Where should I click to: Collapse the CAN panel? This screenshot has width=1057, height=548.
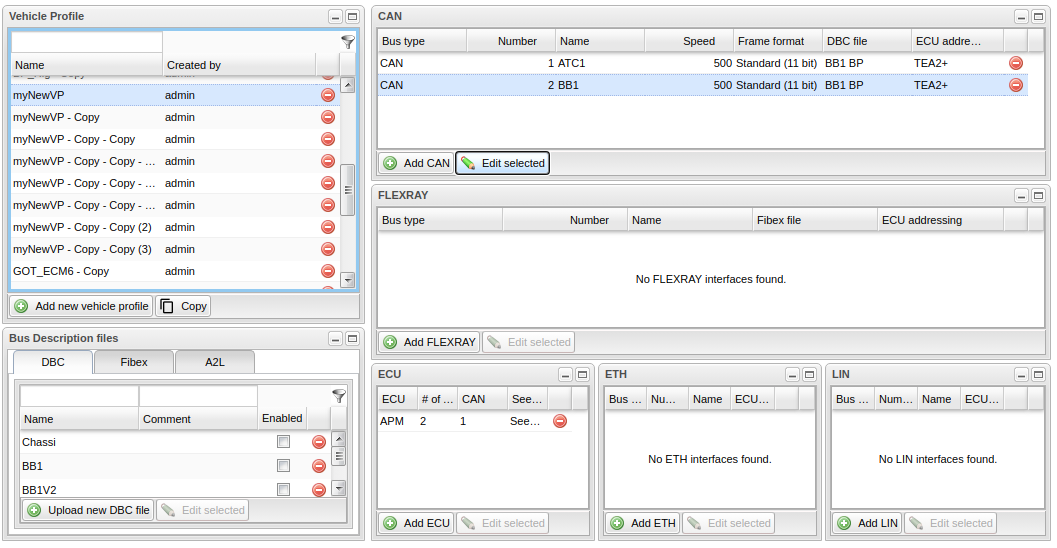tap(1020, 17)
